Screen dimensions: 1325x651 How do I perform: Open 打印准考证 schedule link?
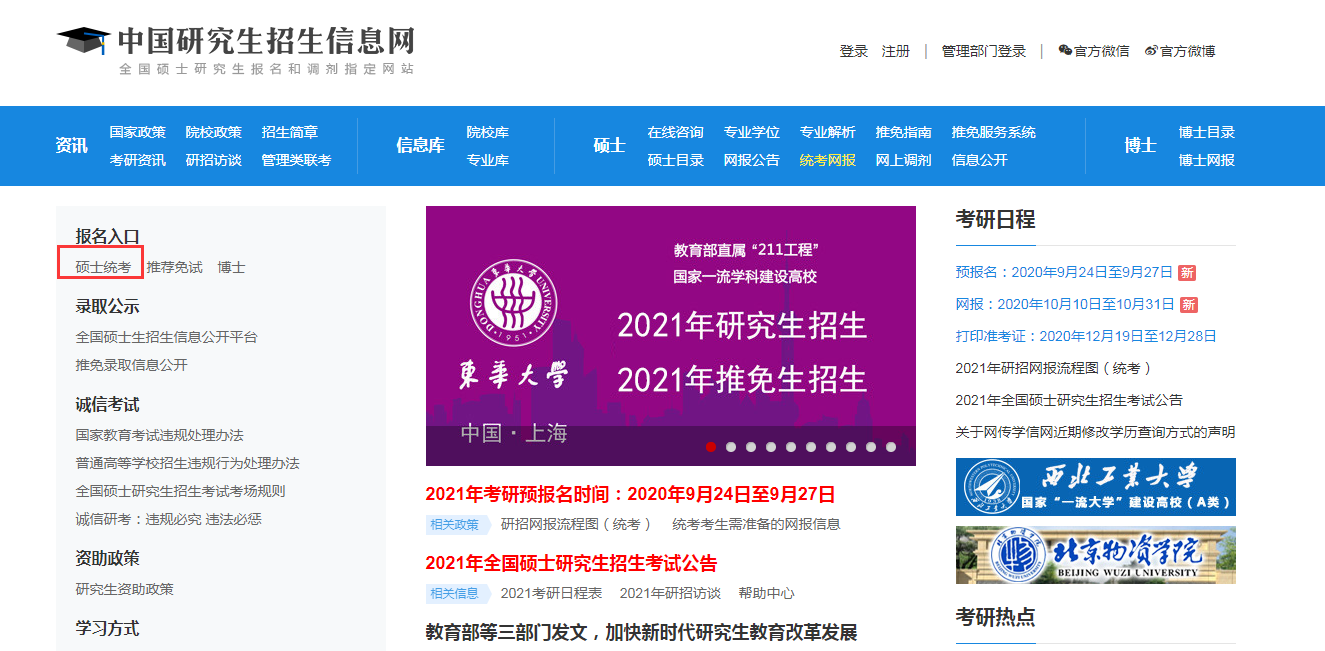(1086, 336)
